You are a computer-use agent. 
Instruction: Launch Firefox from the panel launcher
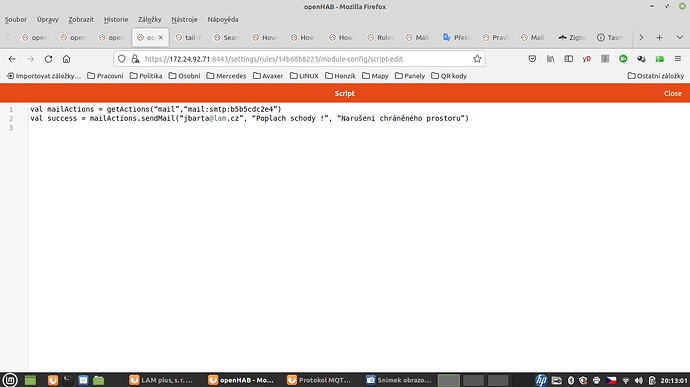click(53, 380)
